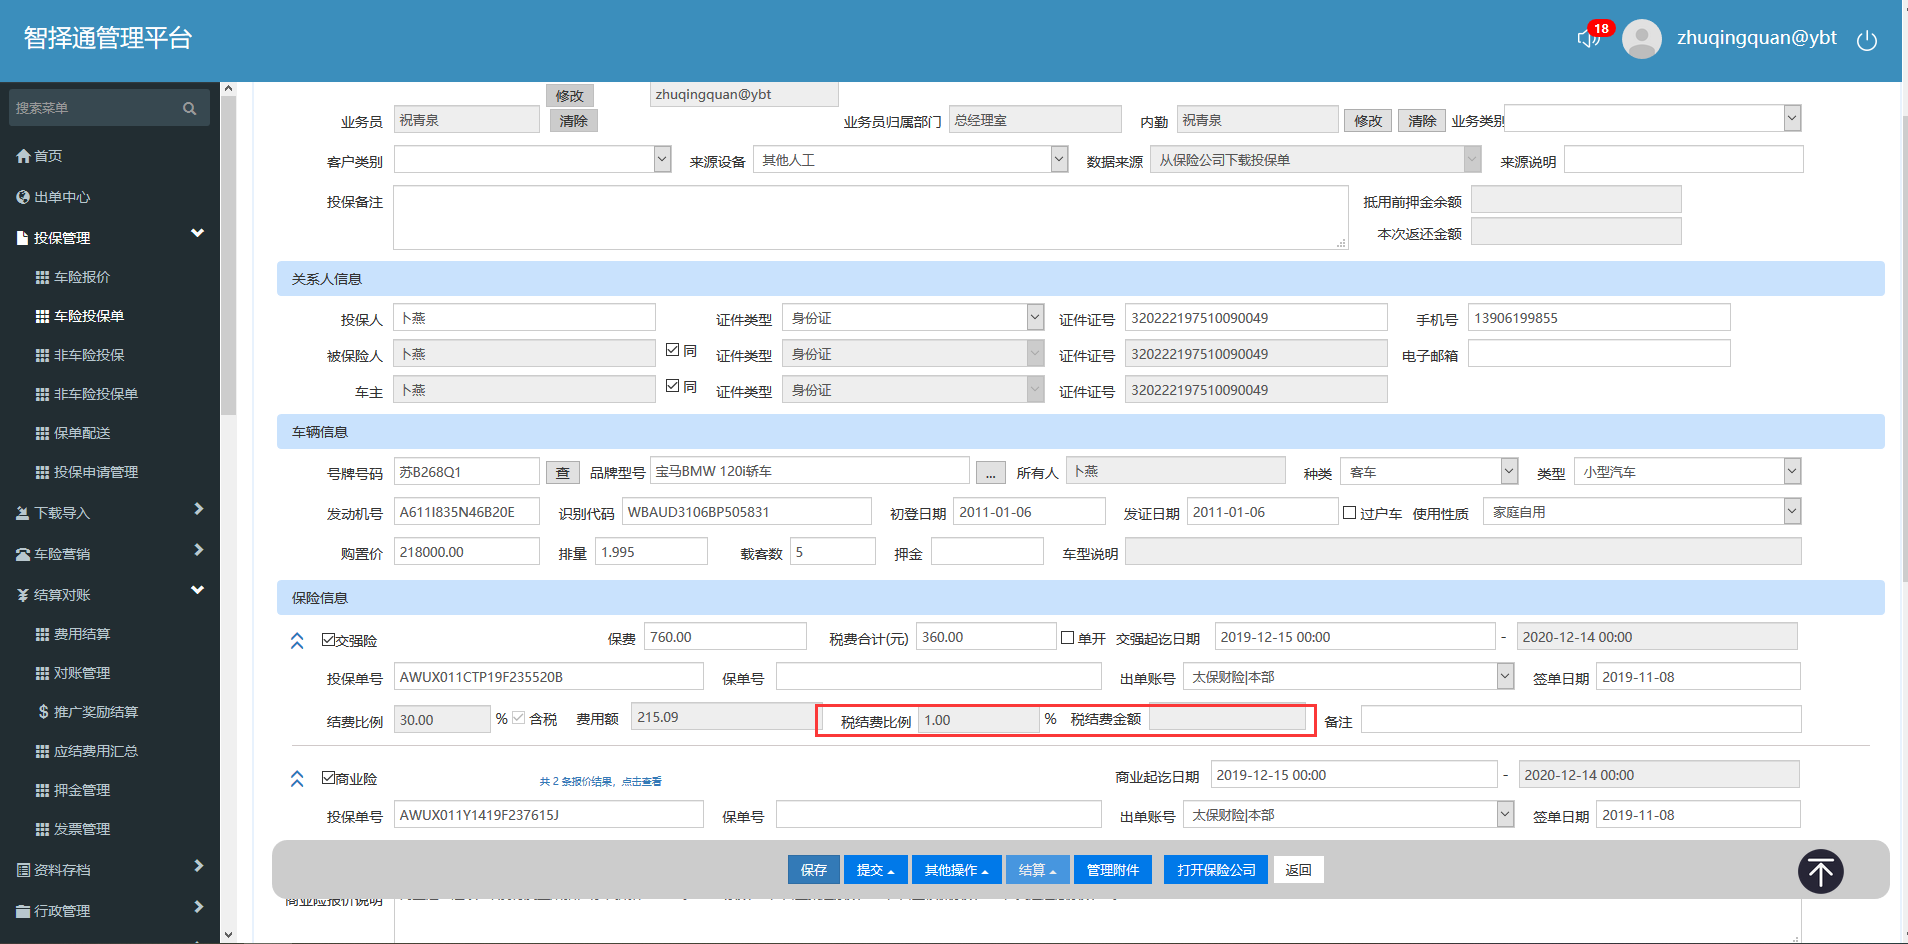Expand the 提交 dropdown button
The image size is (1908, 944).
tap(875, 870)
